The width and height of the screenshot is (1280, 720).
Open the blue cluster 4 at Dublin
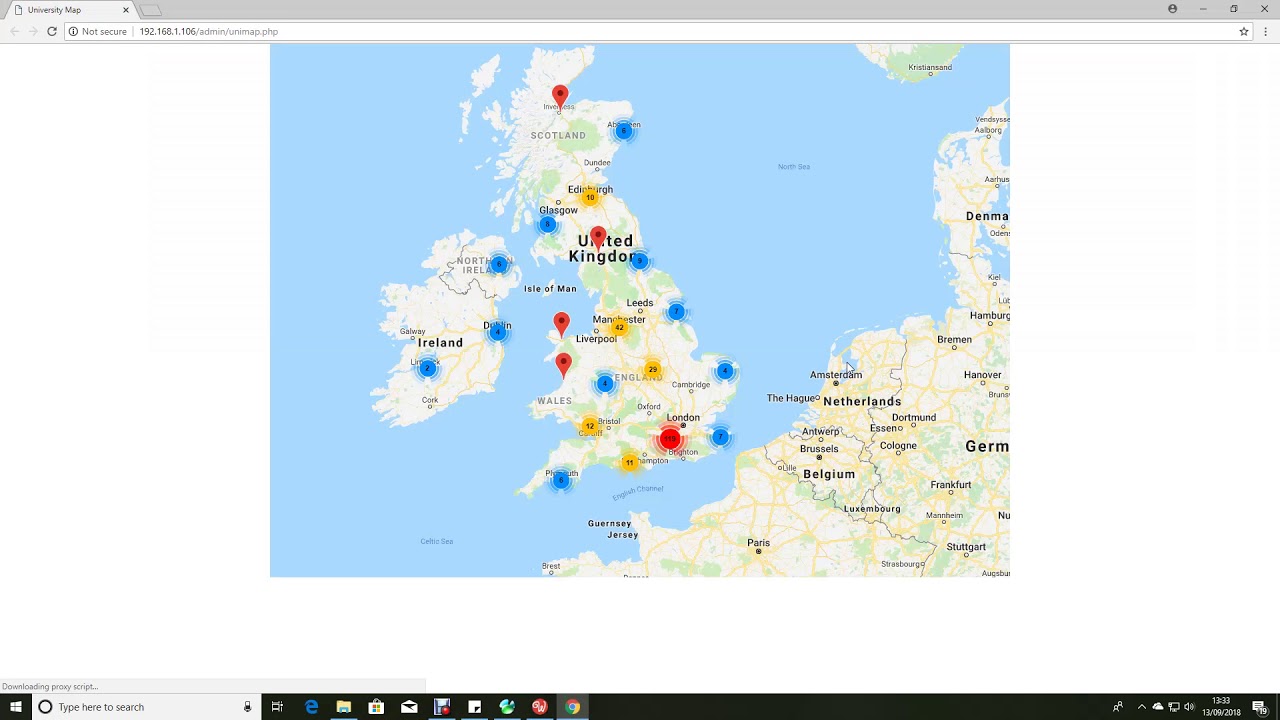497,332
